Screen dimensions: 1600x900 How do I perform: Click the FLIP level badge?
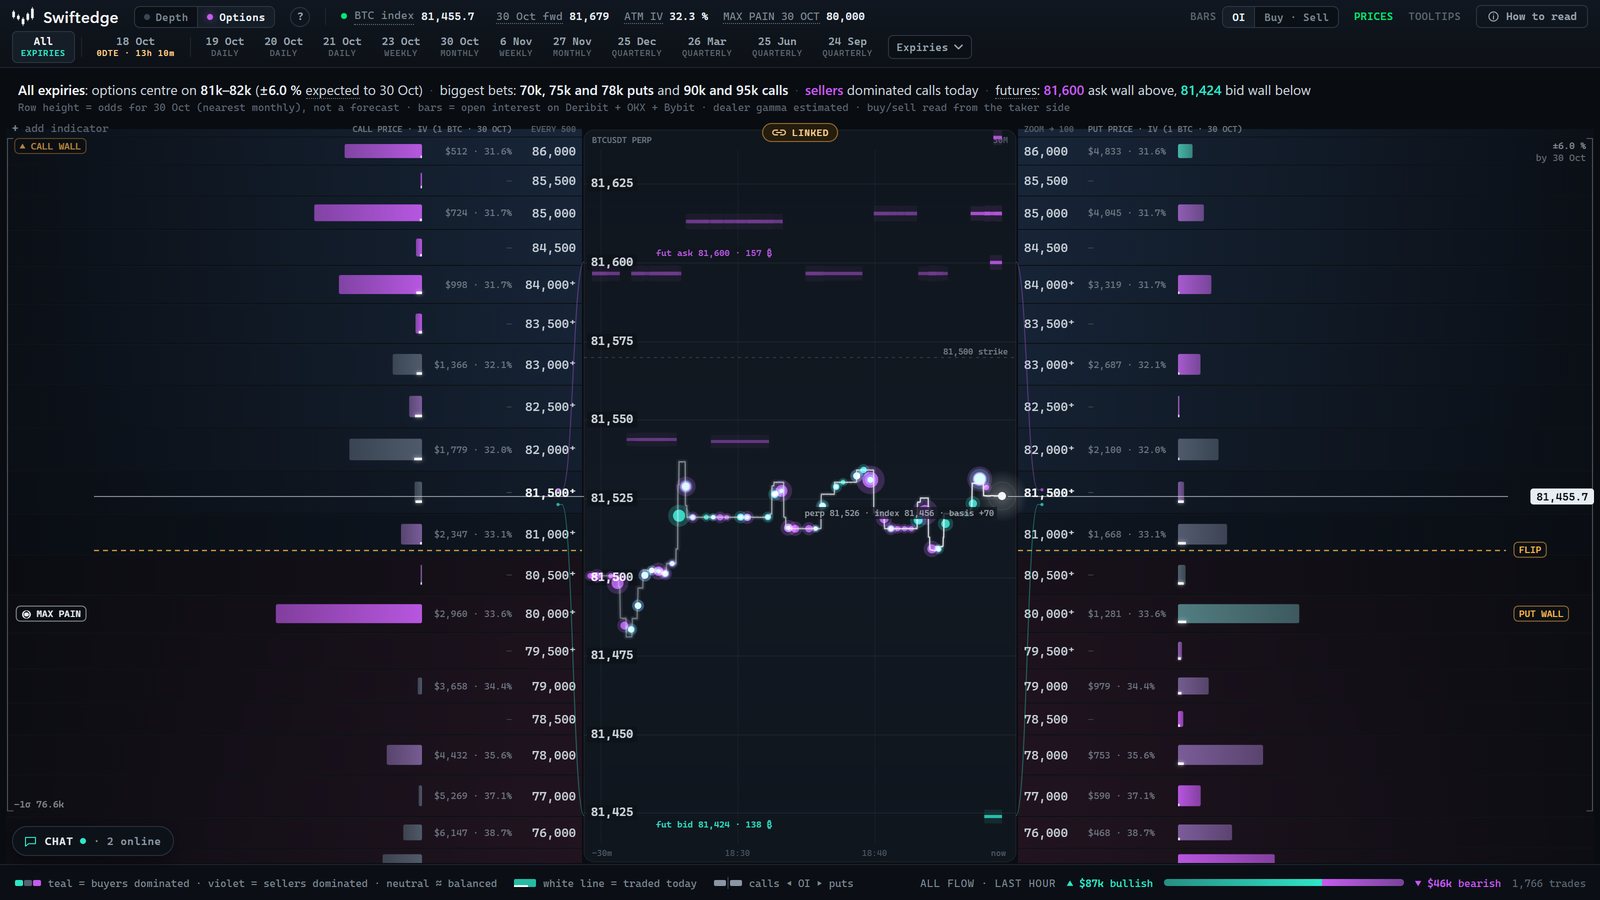(1530, 550)
